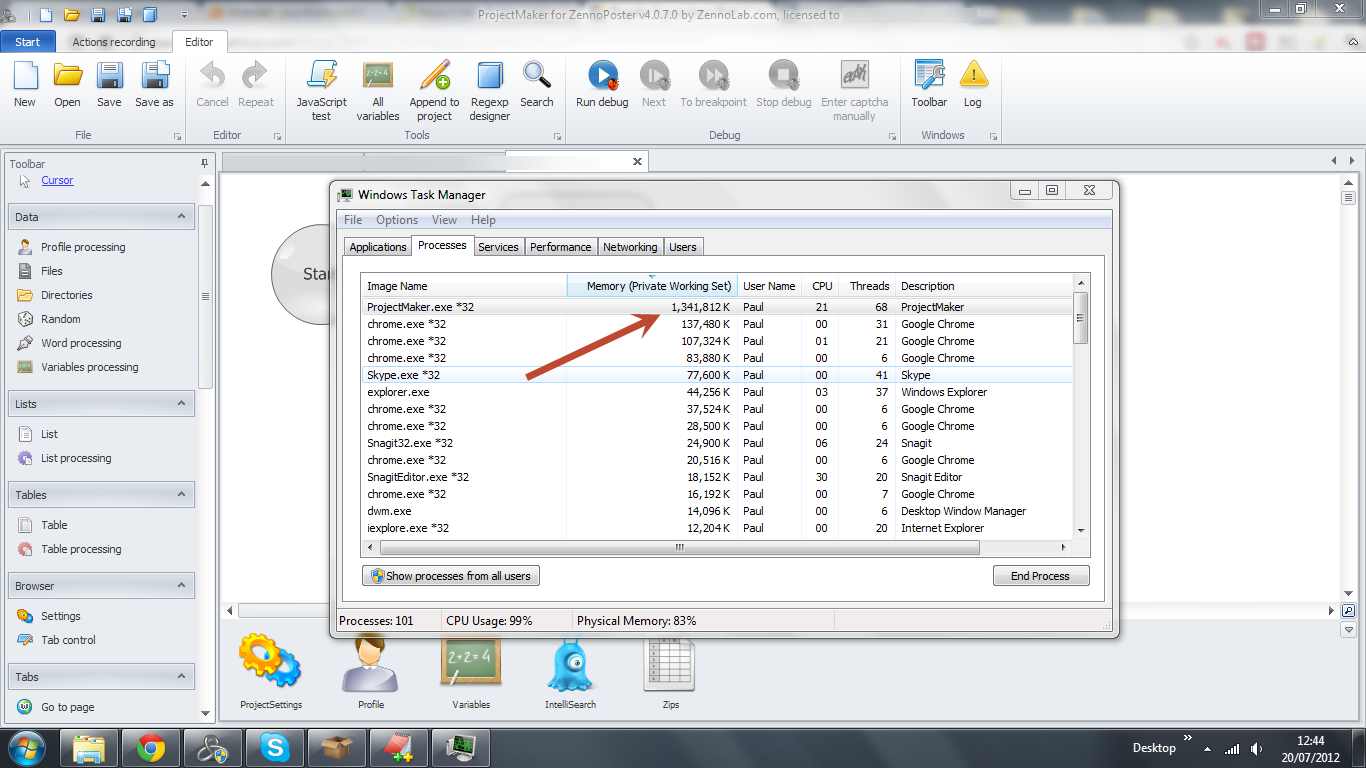Select Directories item in Data group
This screenshot has height=768, width=1366.
pyautogui.click(x=67, y=295)
